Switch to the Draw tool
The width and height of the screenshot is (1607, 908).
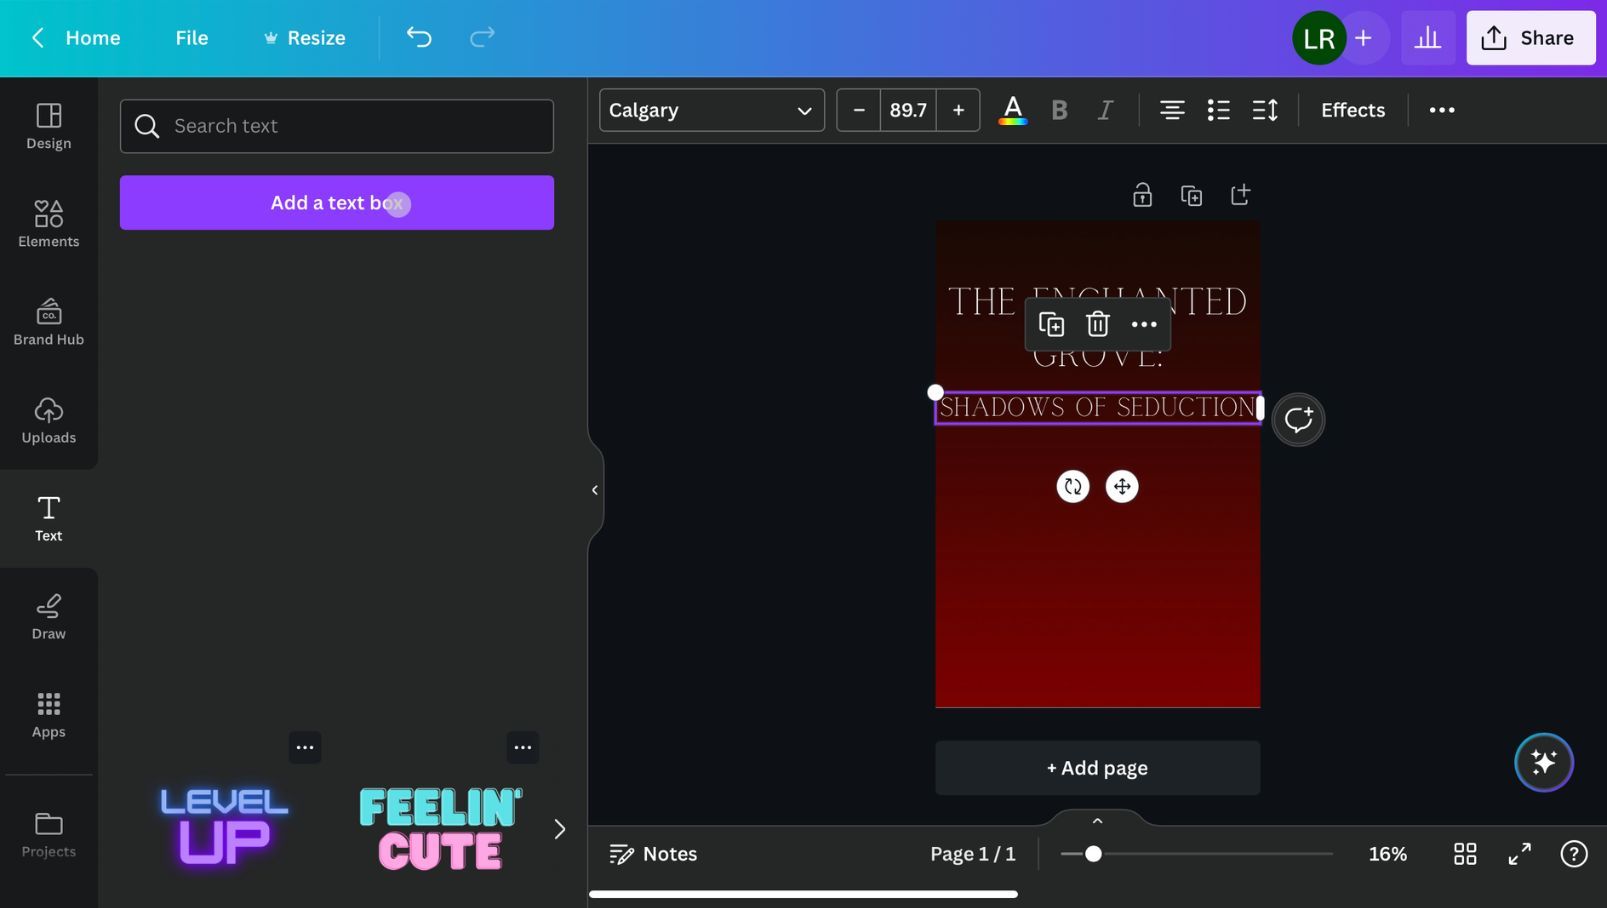(48, 617)
